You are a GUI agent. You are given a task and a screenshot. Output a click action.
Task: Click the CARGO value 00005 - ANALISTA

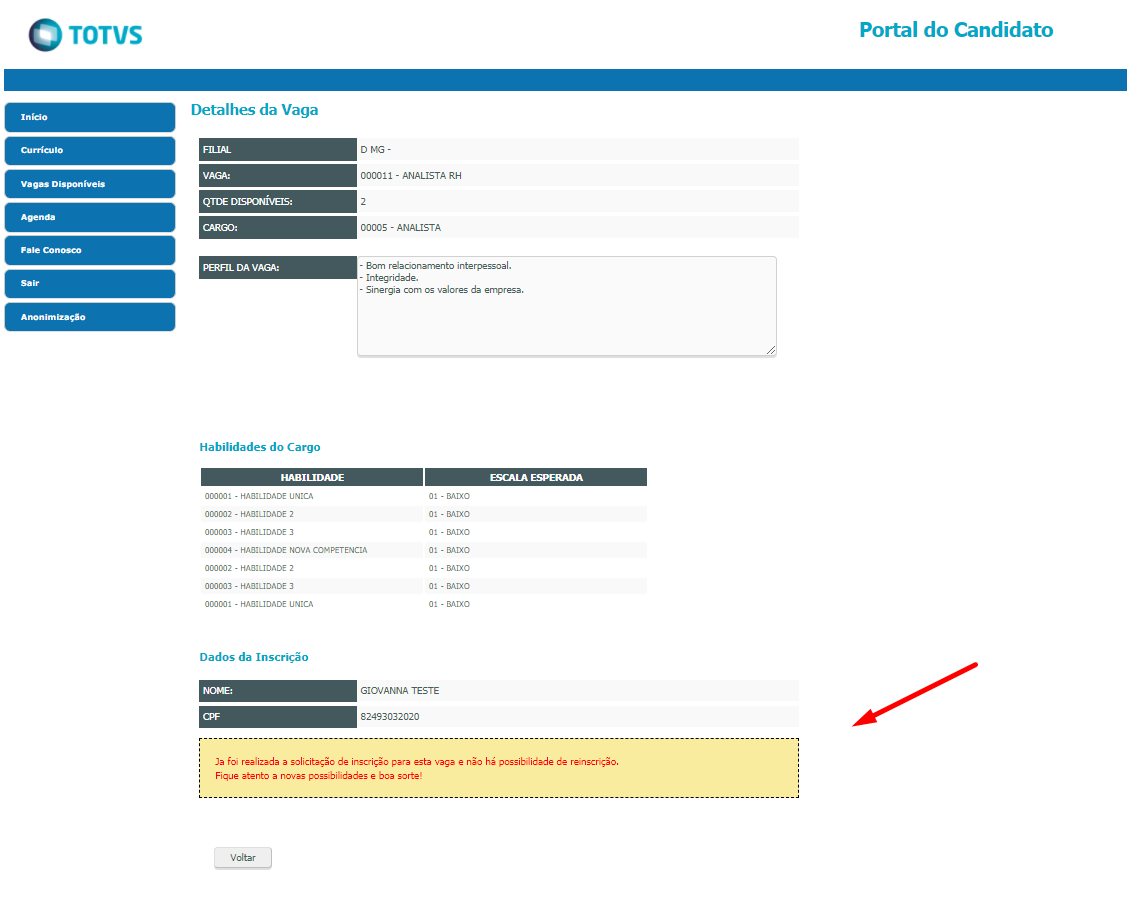(400, 228)
